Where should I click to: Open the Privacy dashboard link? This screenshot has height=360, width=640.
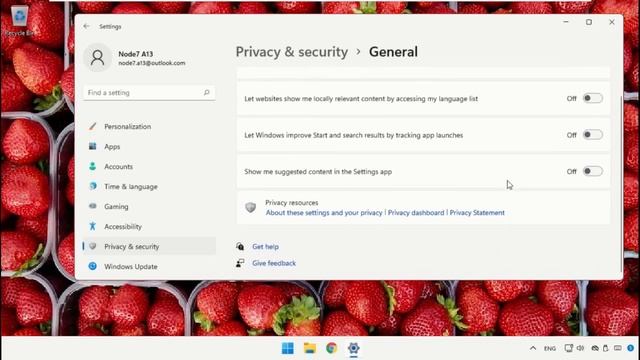(x=416, y=213)
